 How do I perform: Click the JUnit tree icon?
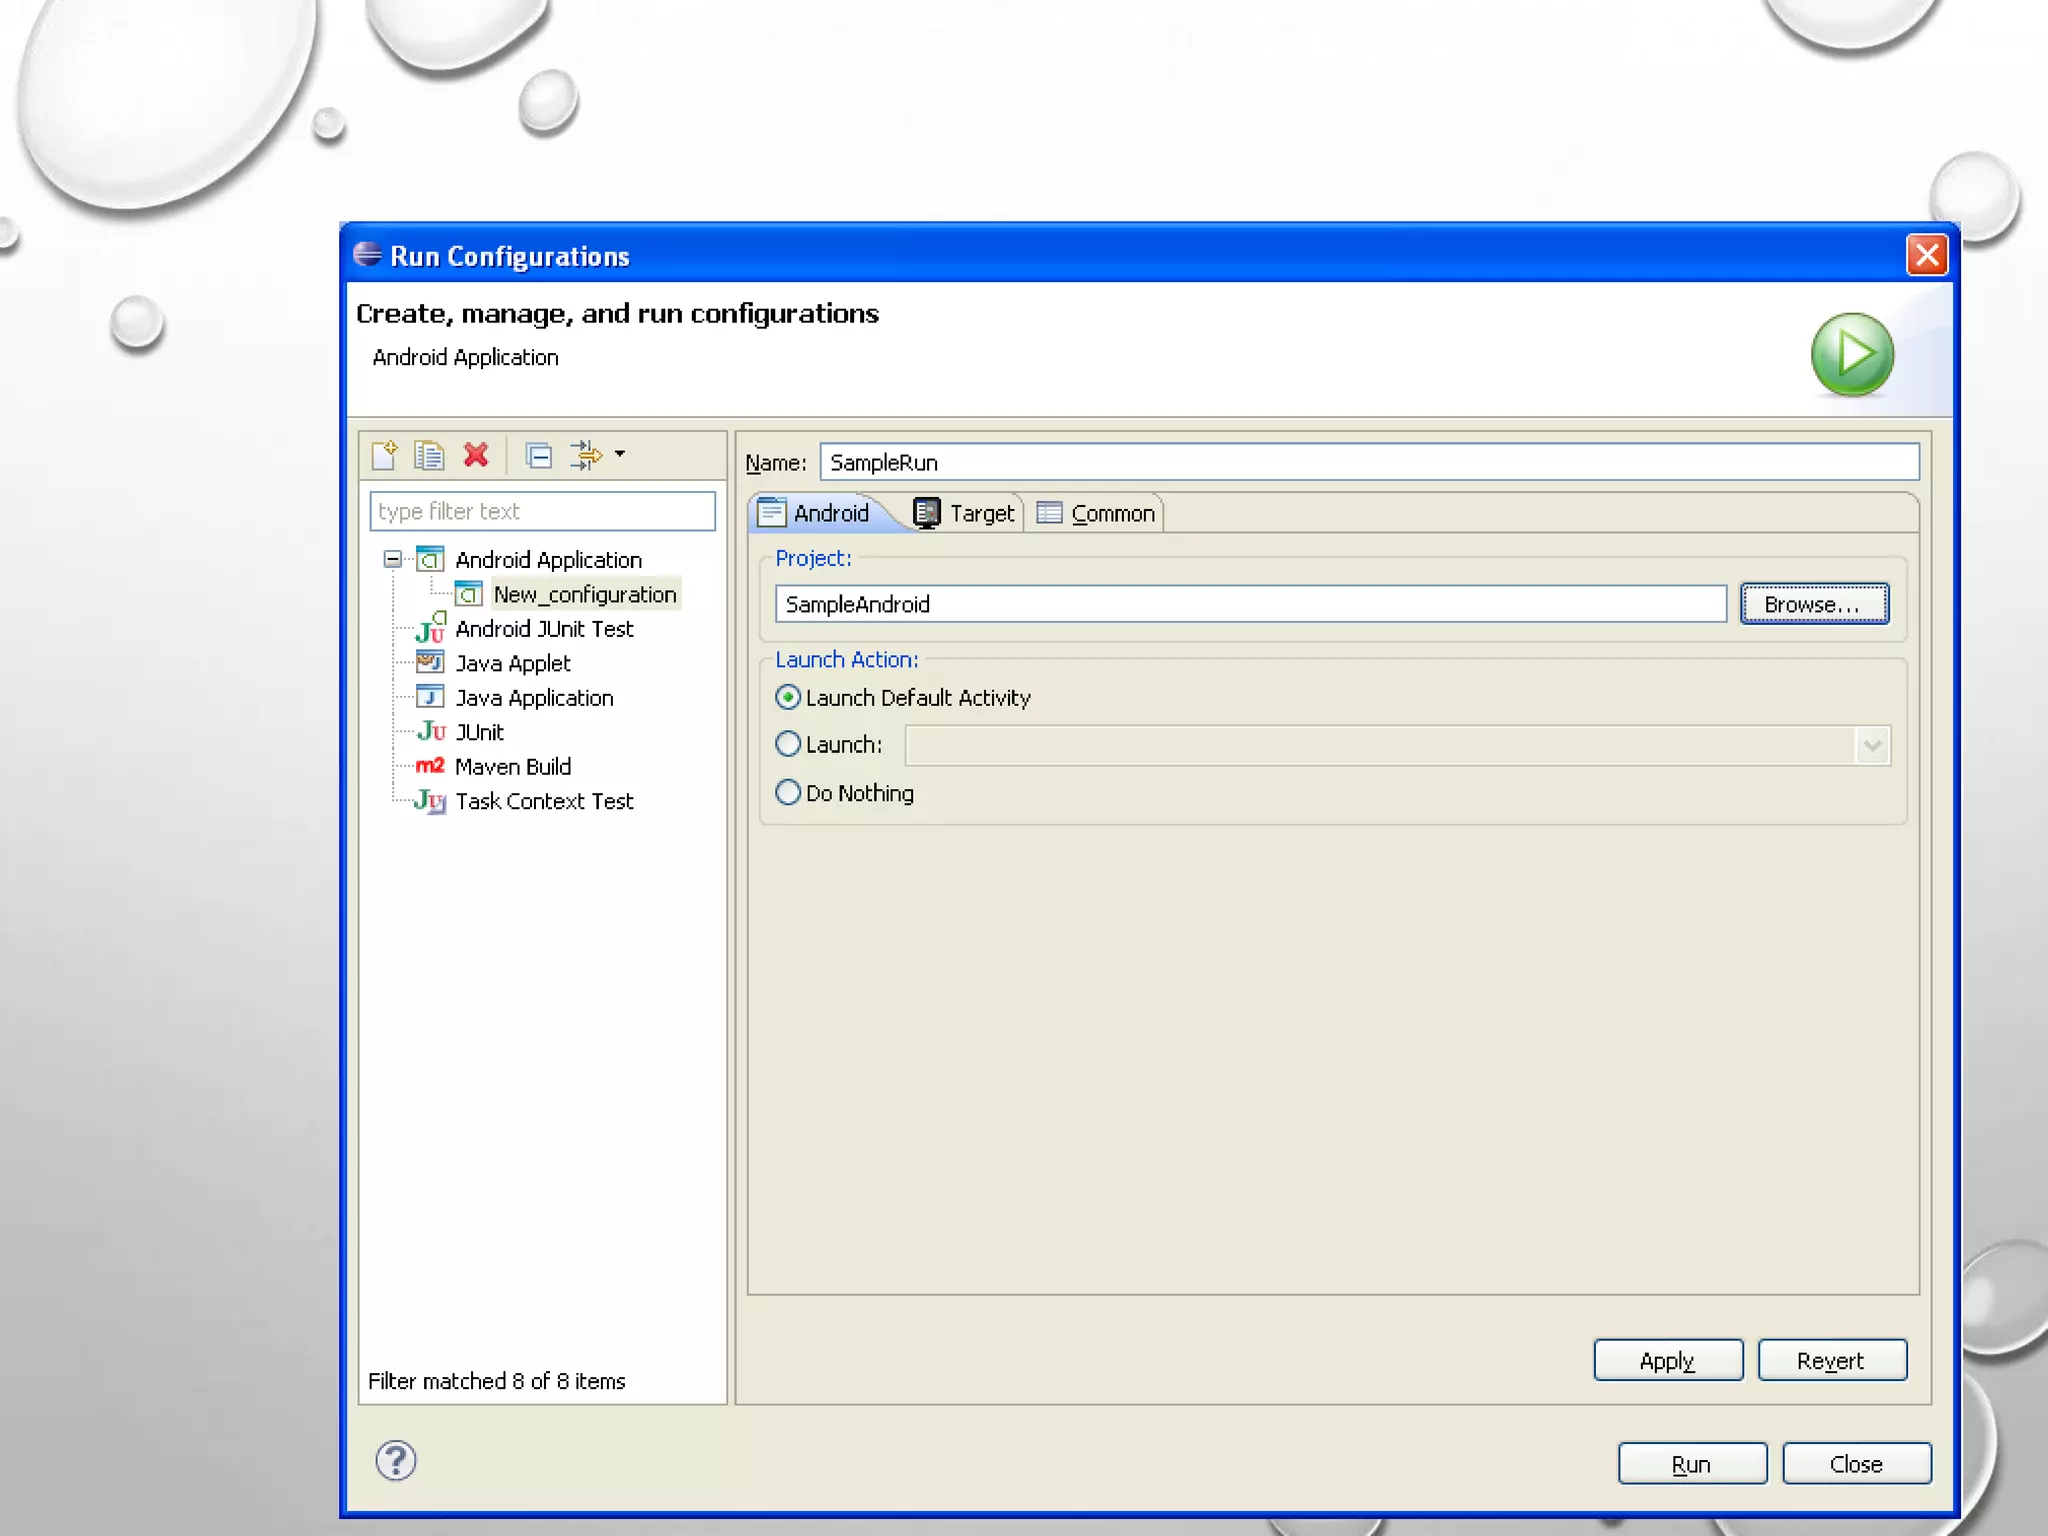coord(431,732)
